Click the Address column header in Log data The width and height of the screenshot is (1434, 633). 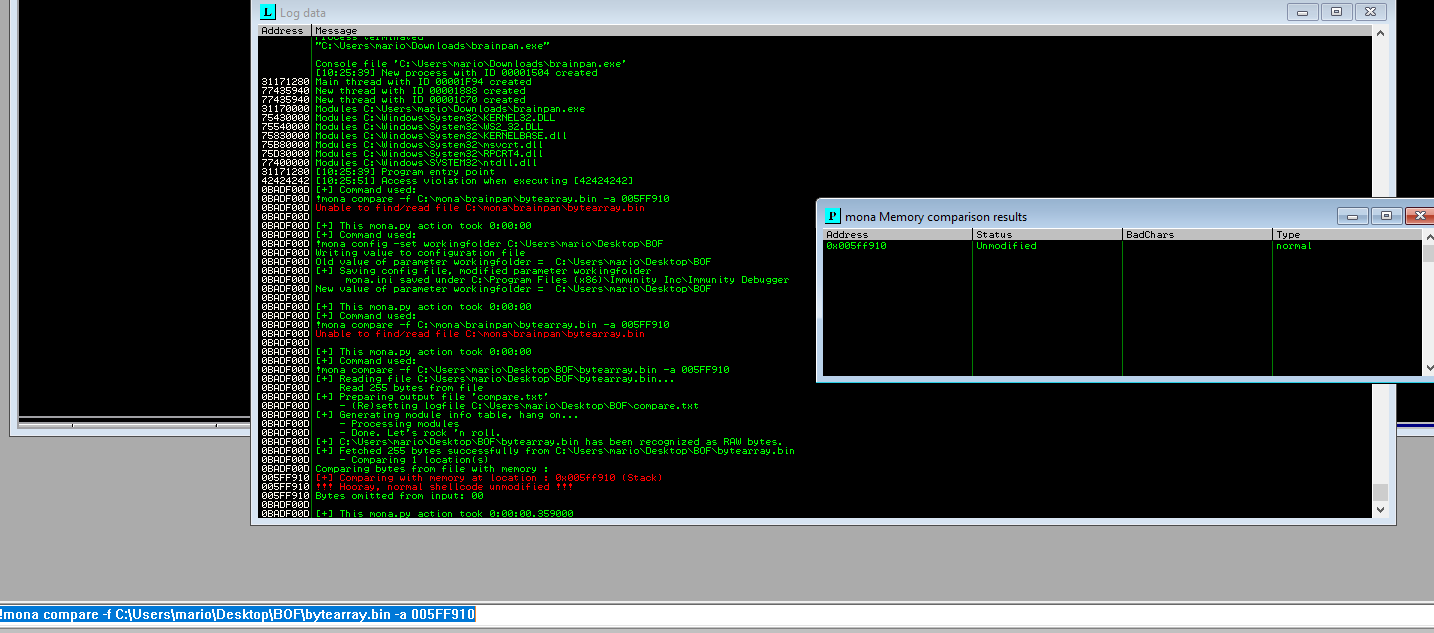(x=285, y=31)
